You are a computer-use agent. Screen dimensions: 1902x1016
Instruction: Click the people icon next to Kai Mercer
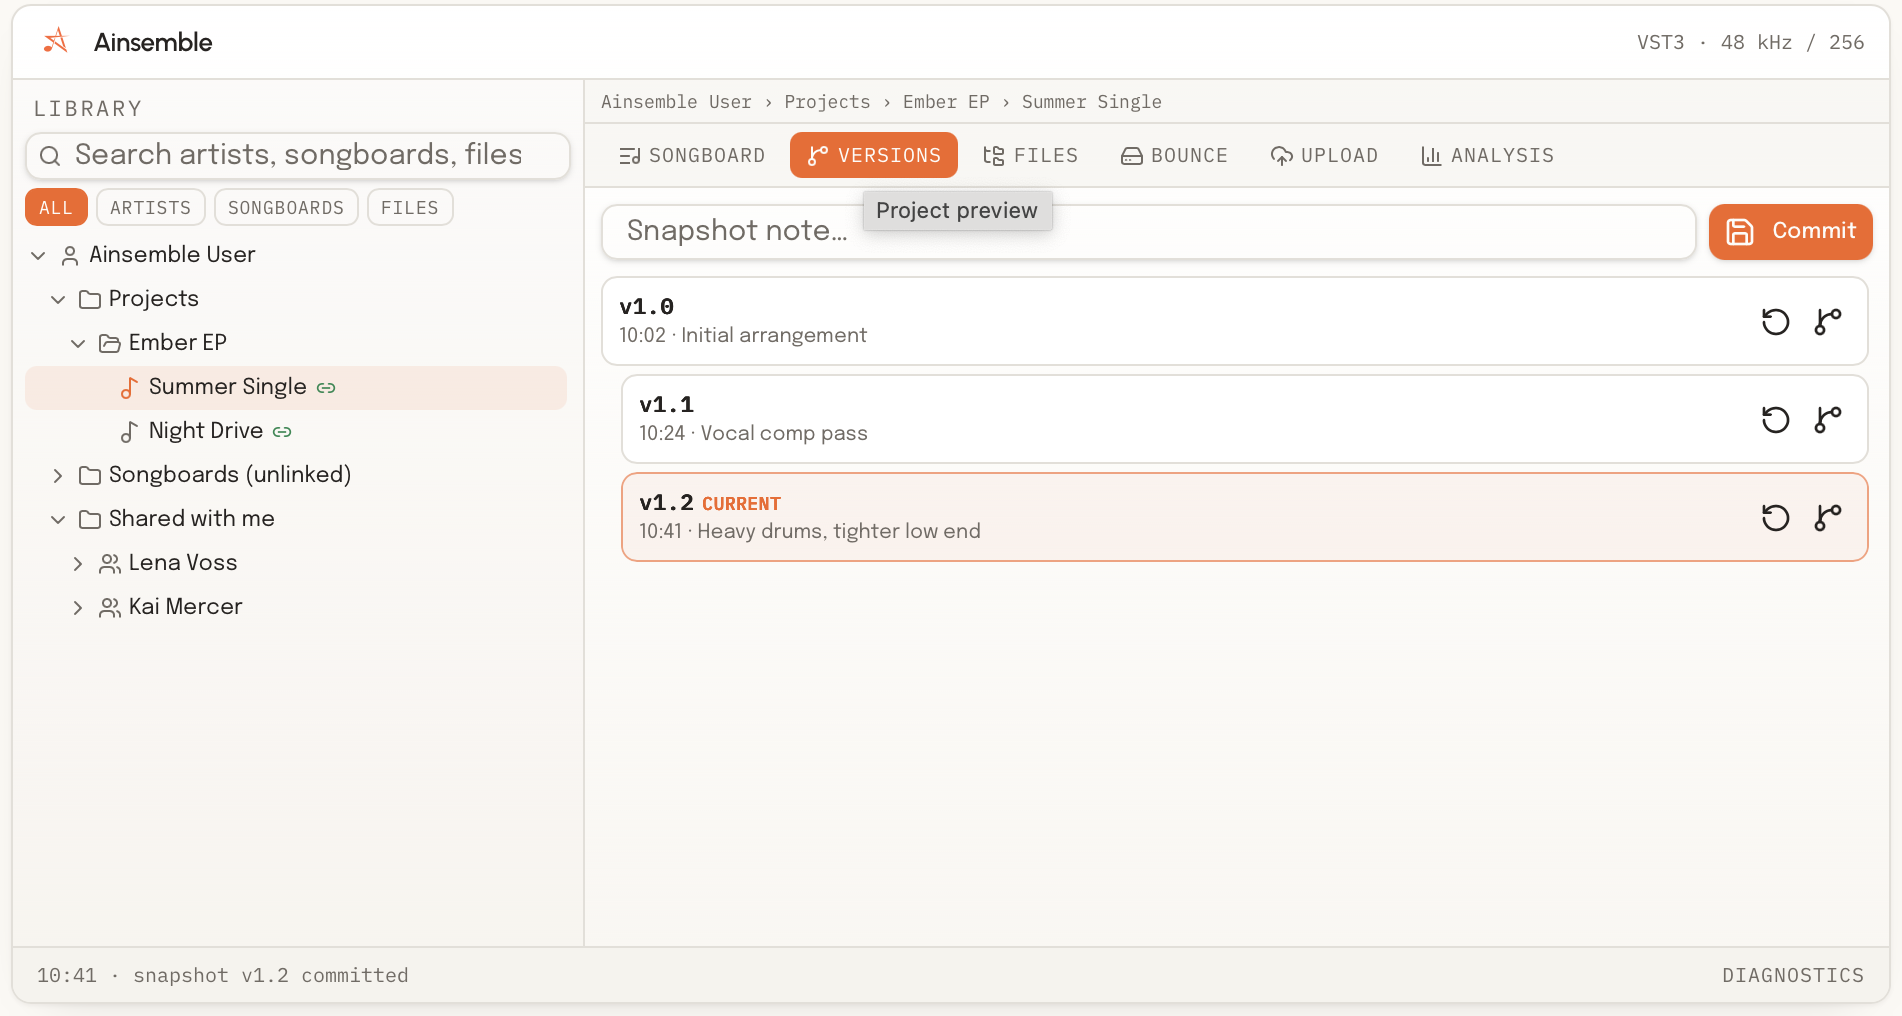(110, 608)
